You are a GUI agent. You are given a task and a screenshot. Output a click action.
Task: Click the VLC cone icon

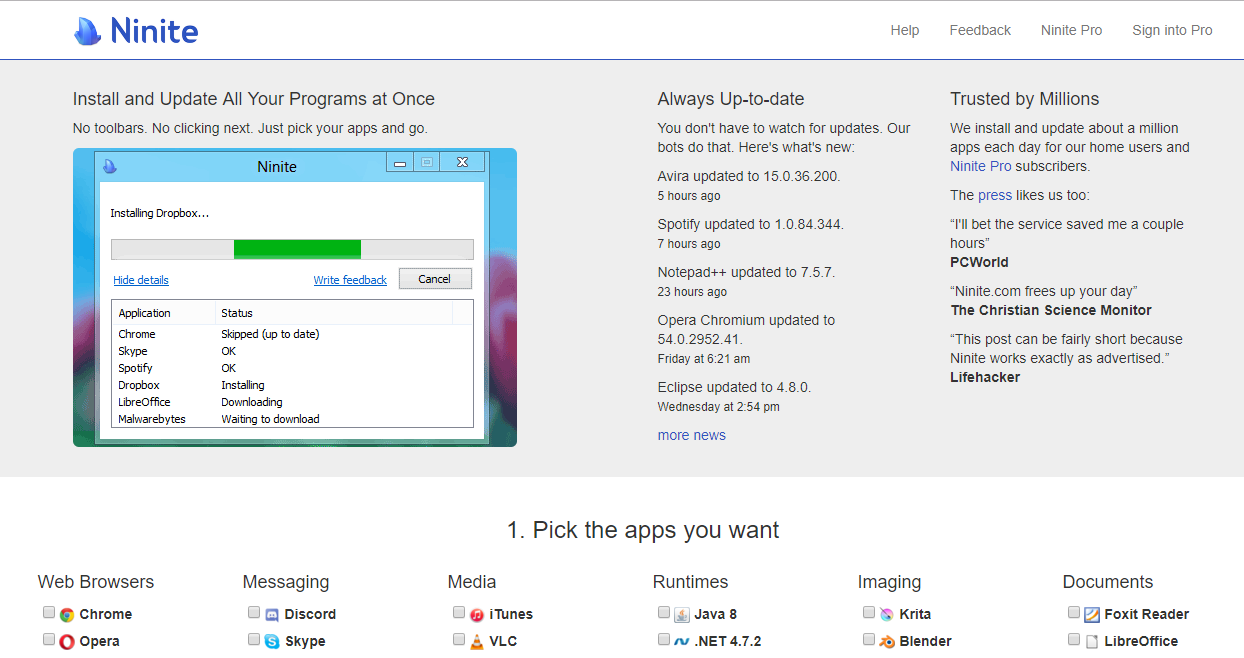tap(477, 642)
